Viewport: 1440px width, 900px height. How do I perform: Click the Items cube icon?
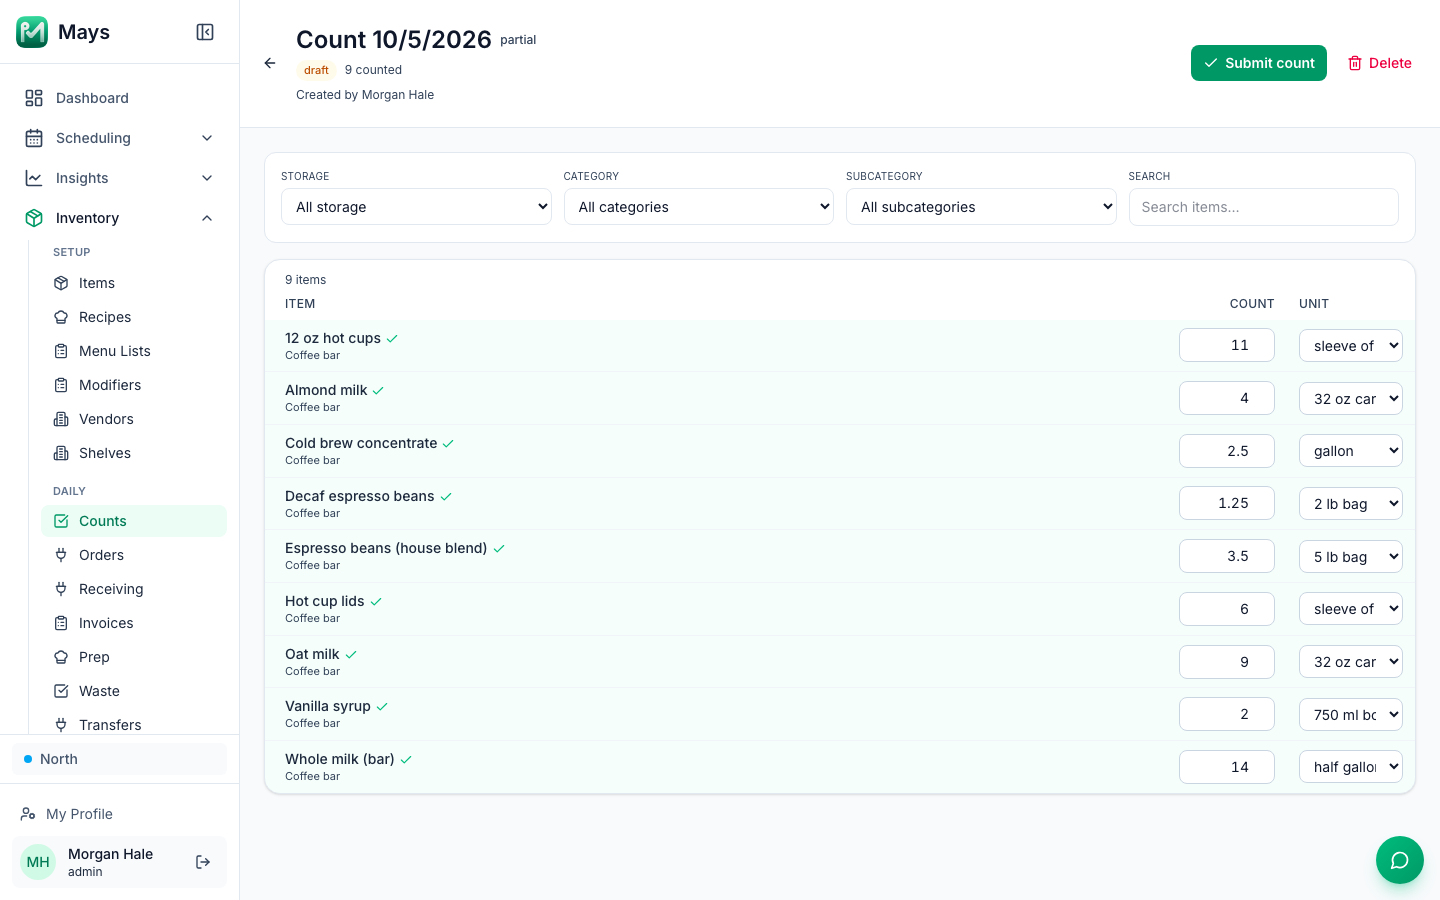tap(61, 283)
